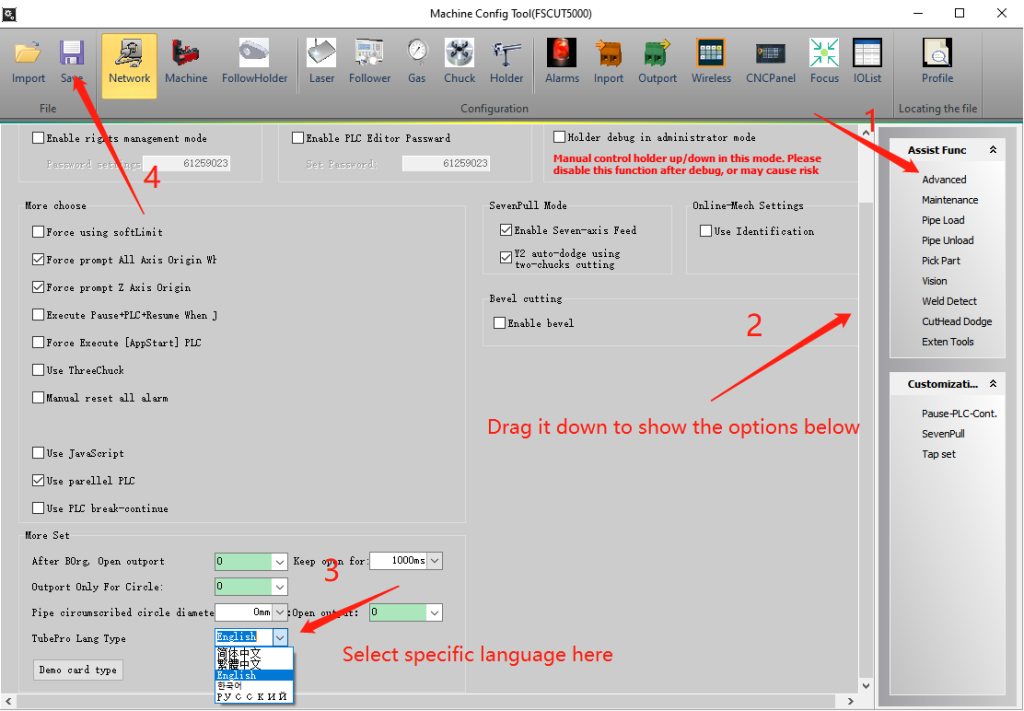1024x711 pixels.
Task: Open the Keep open for duration dropdown
Action: click(x=435, y=561)
